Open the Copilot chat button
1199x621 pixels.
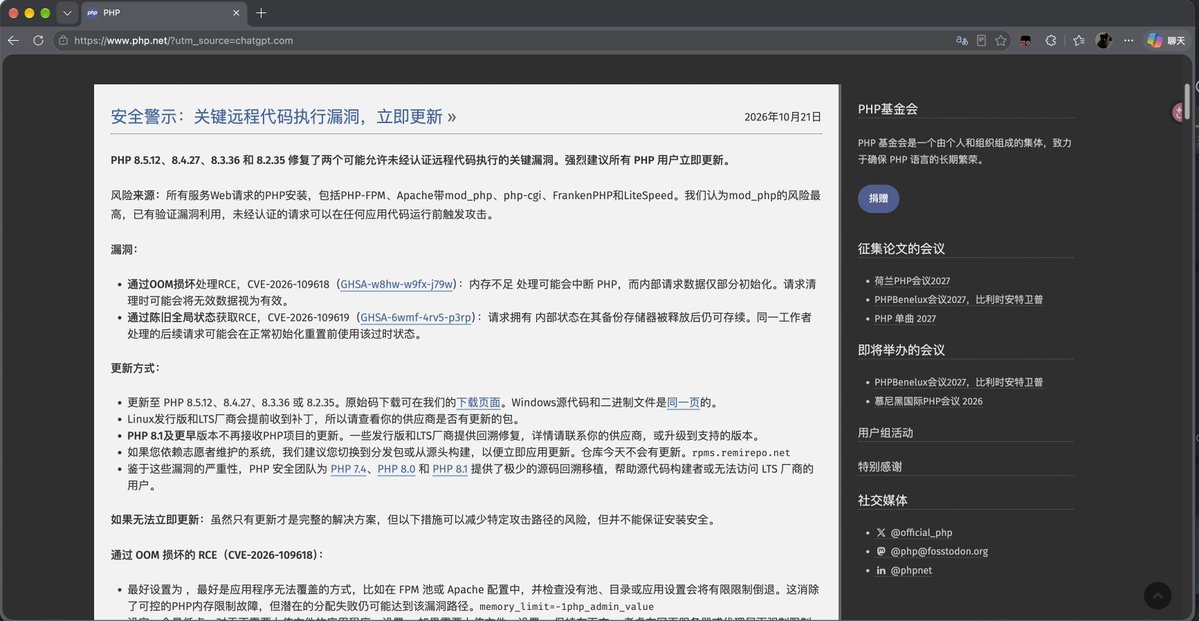(1165, 41)
